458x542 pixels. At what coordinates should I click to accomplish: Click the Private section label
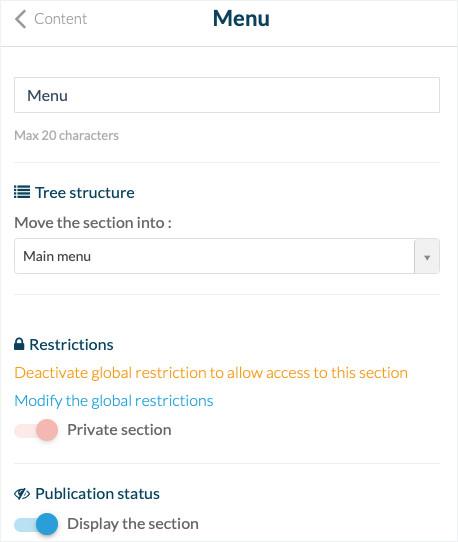click(119, 430)
